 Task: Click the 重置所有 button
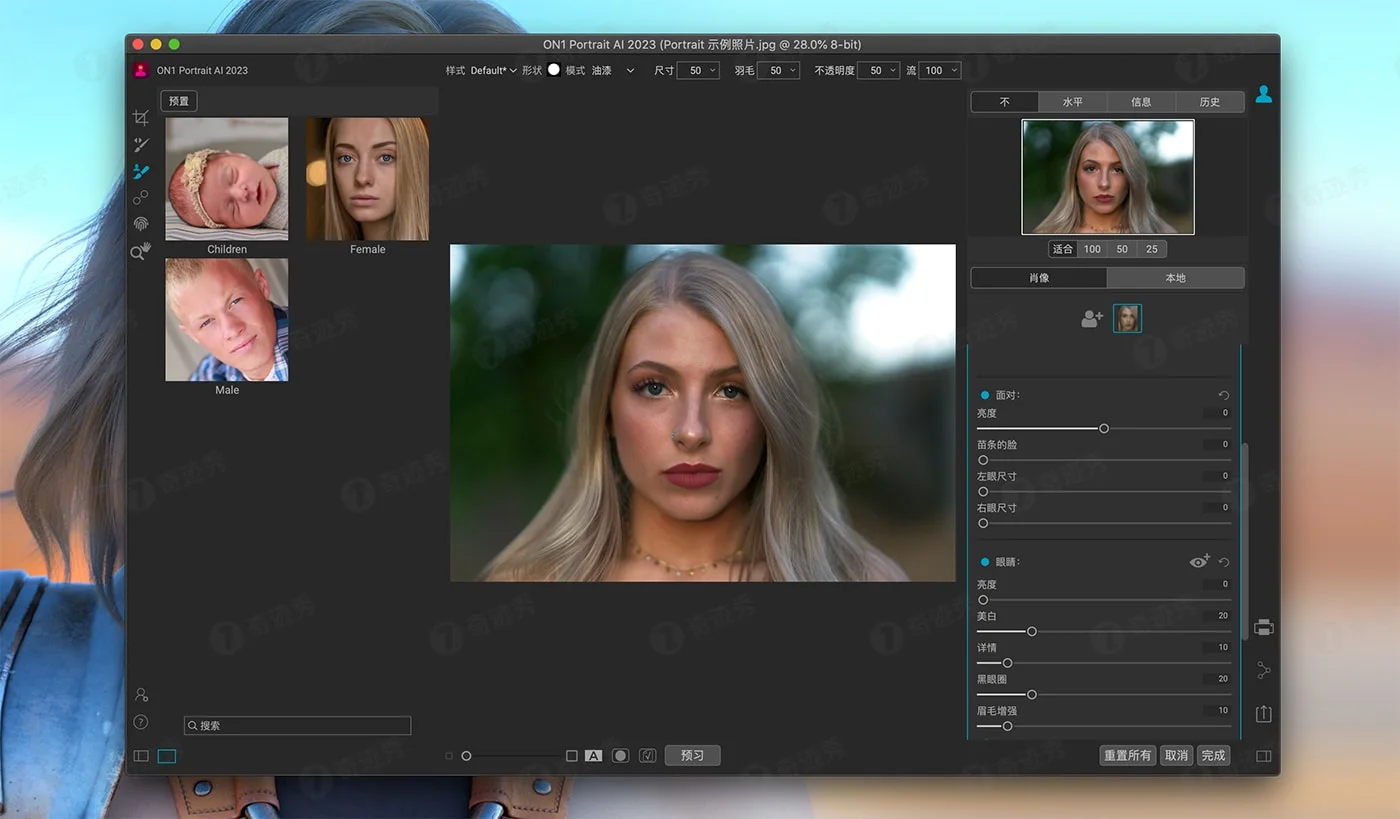pyautogui.click(x=1127, y=756)
